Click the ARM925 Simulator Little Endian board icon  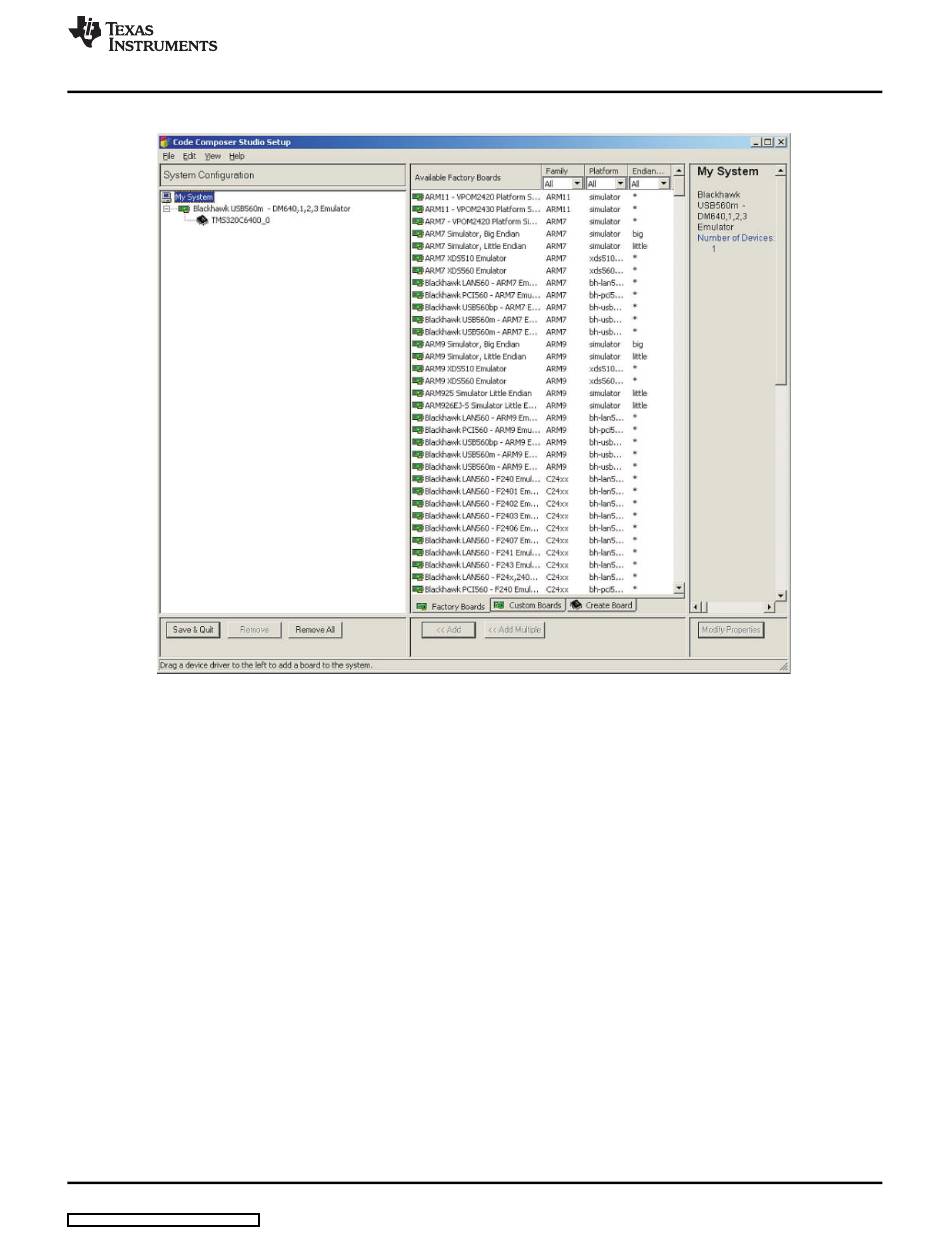click(x=418, y=393)
